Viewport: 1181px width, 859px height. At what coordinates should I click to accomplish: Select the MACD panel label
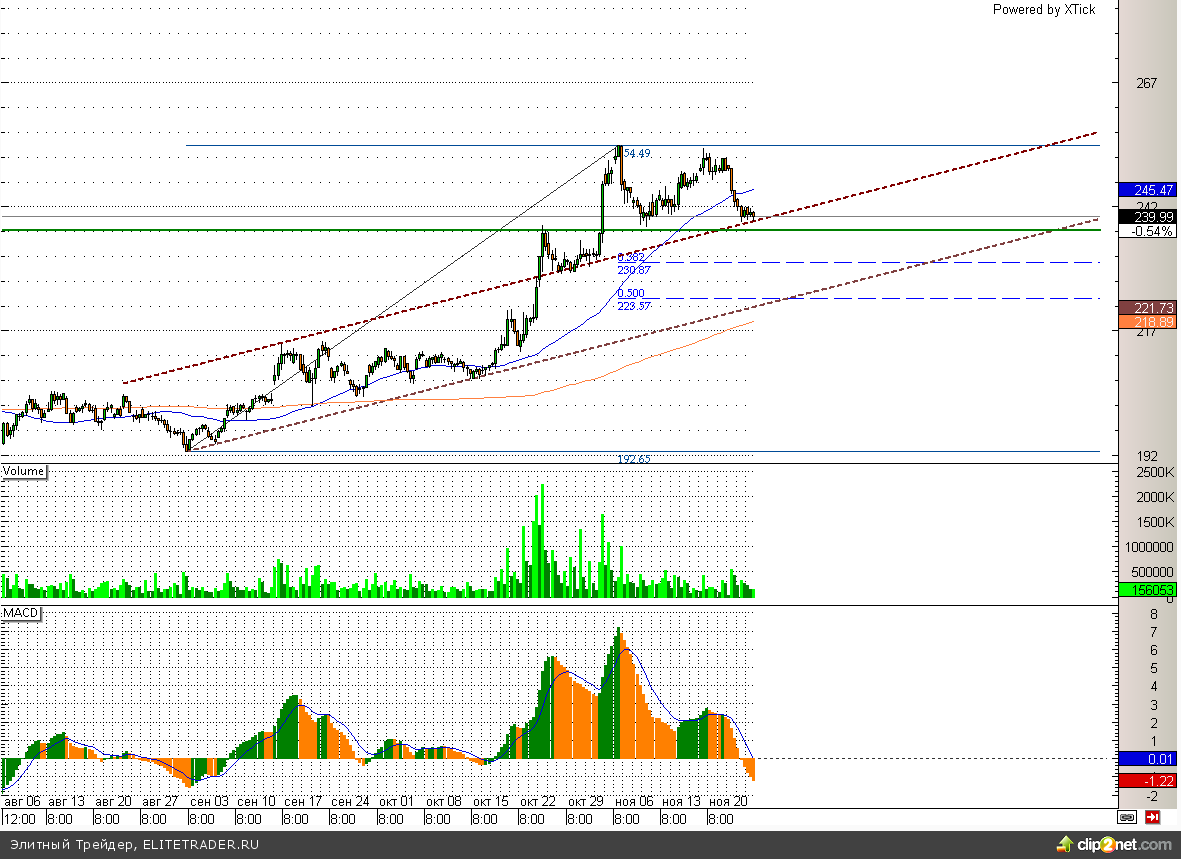(x=21, y=612)
